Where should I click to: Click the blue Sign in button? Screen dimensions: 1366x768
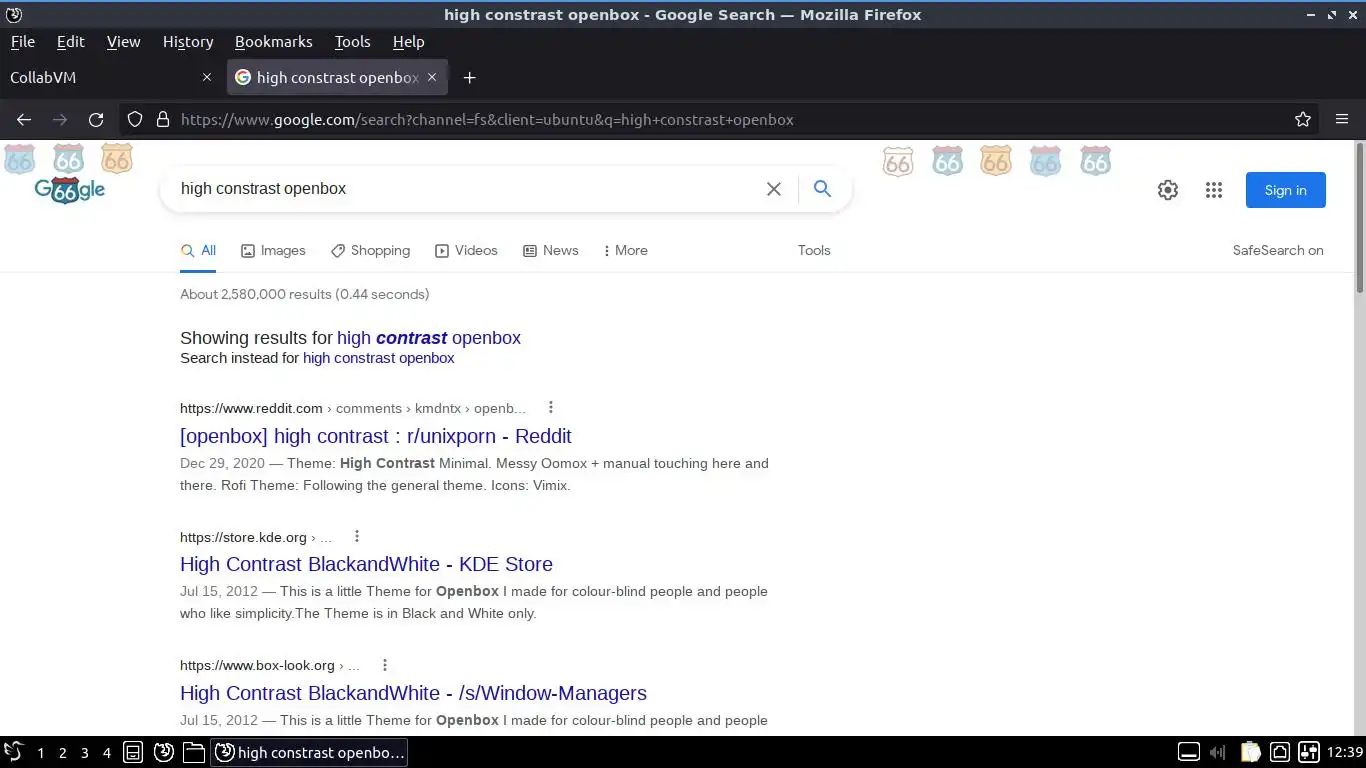pyautogui.click(x=1285, y=190)
